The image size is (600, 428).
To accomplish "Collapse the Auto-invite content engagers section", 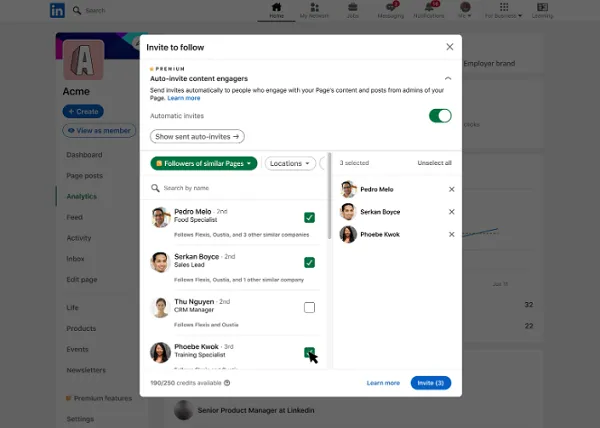I will (x=448, y=78).
